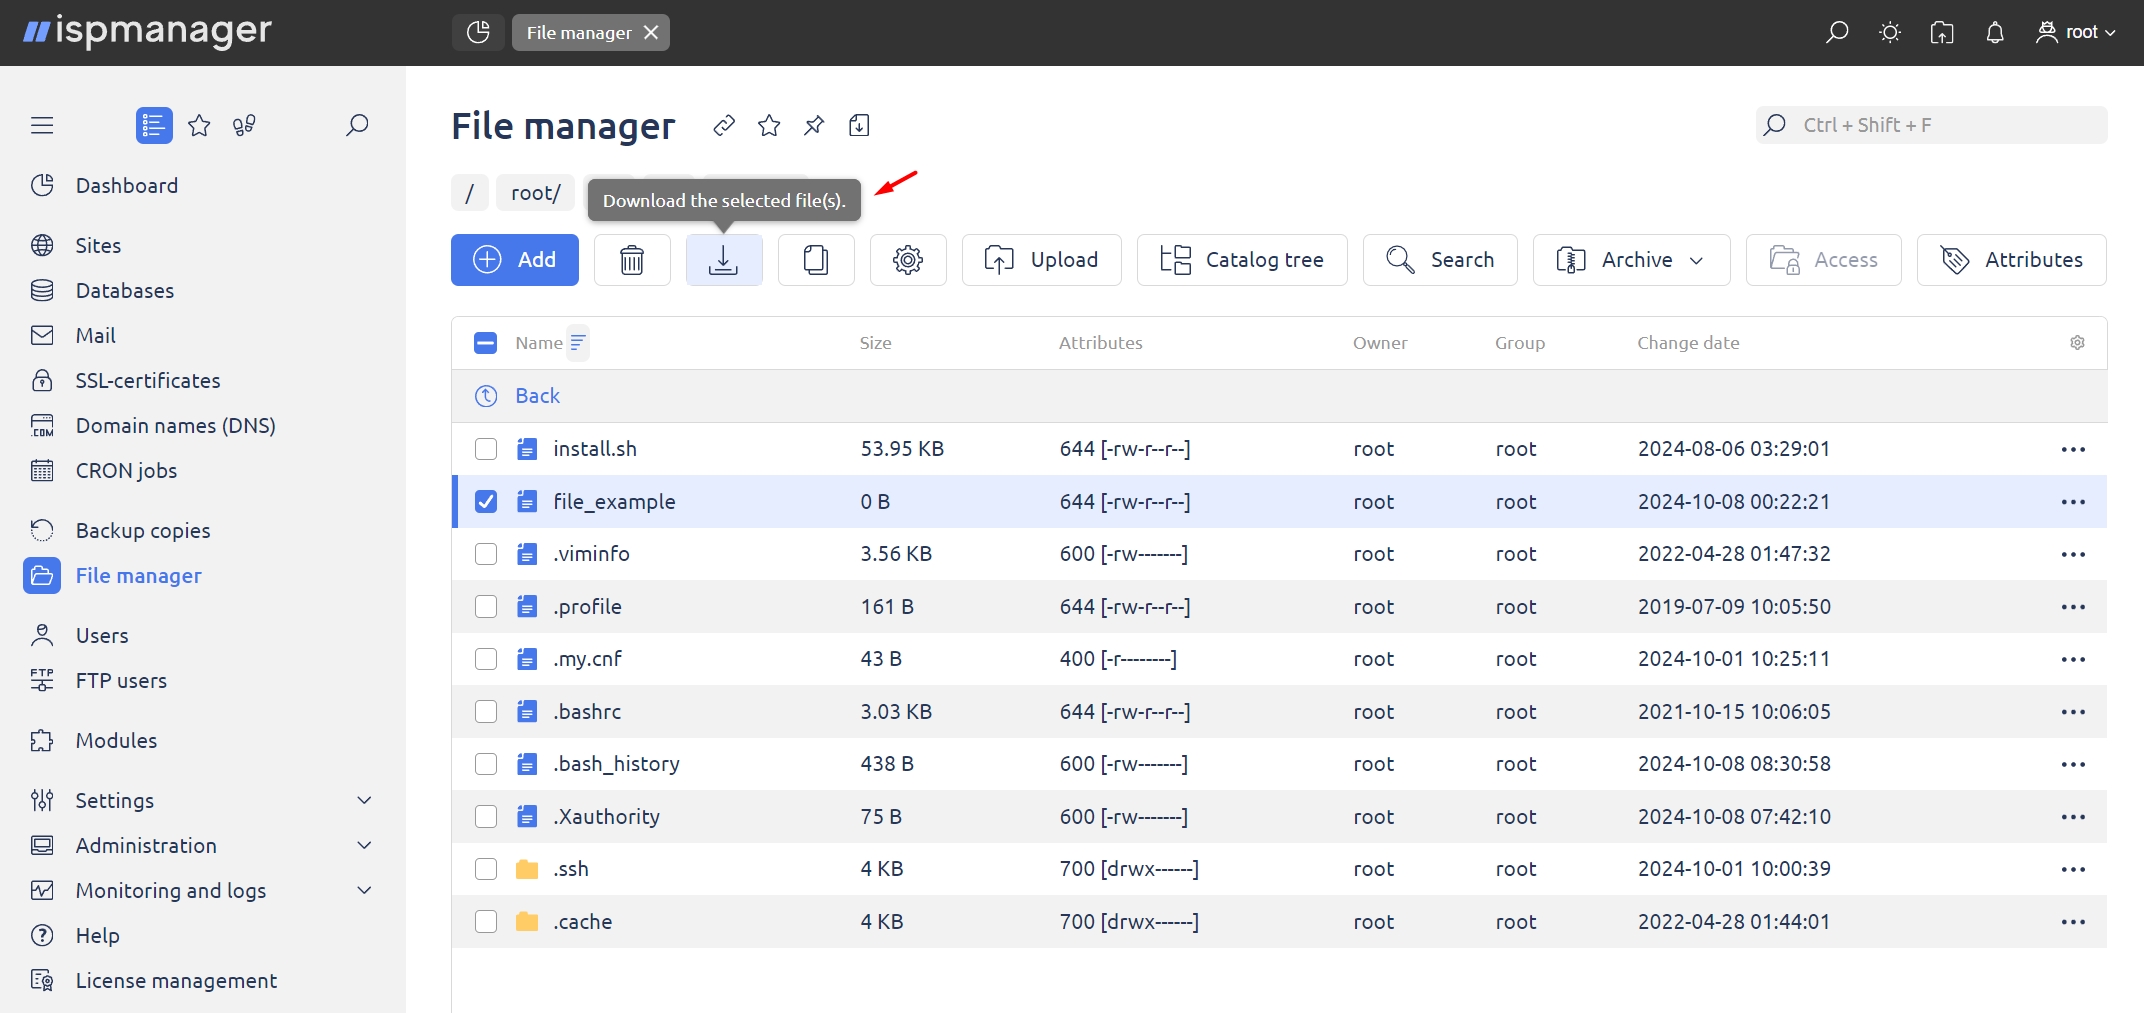
Task: Click the copy files toolbar icon
Action: 816,260
